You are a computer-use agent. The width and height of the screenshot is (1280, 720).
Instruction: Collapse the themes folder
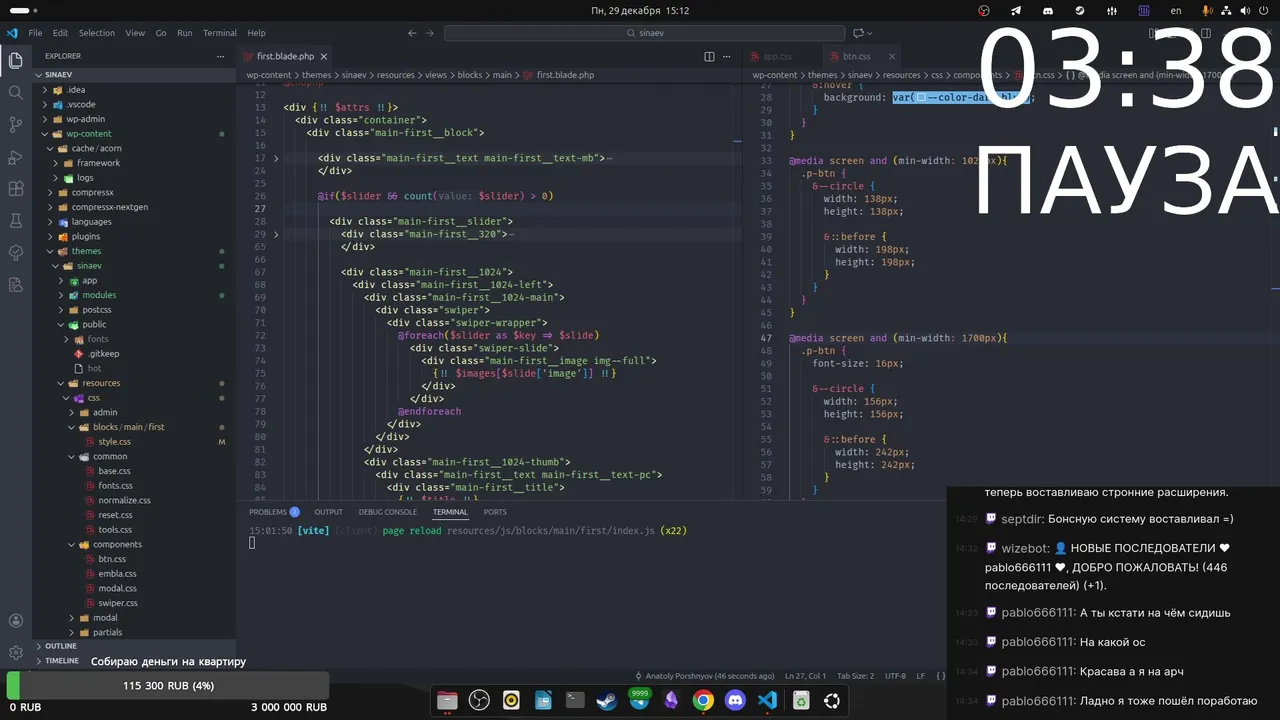134,251
